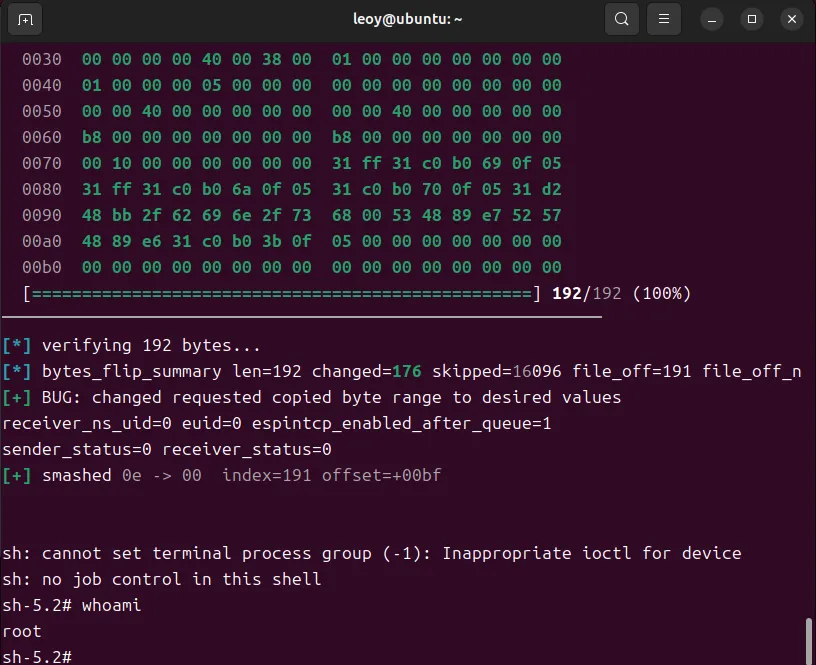This screenshot has height=665, width=816.
Task: Click the '(100%)' progress text
Action: [x=661, y=293]
